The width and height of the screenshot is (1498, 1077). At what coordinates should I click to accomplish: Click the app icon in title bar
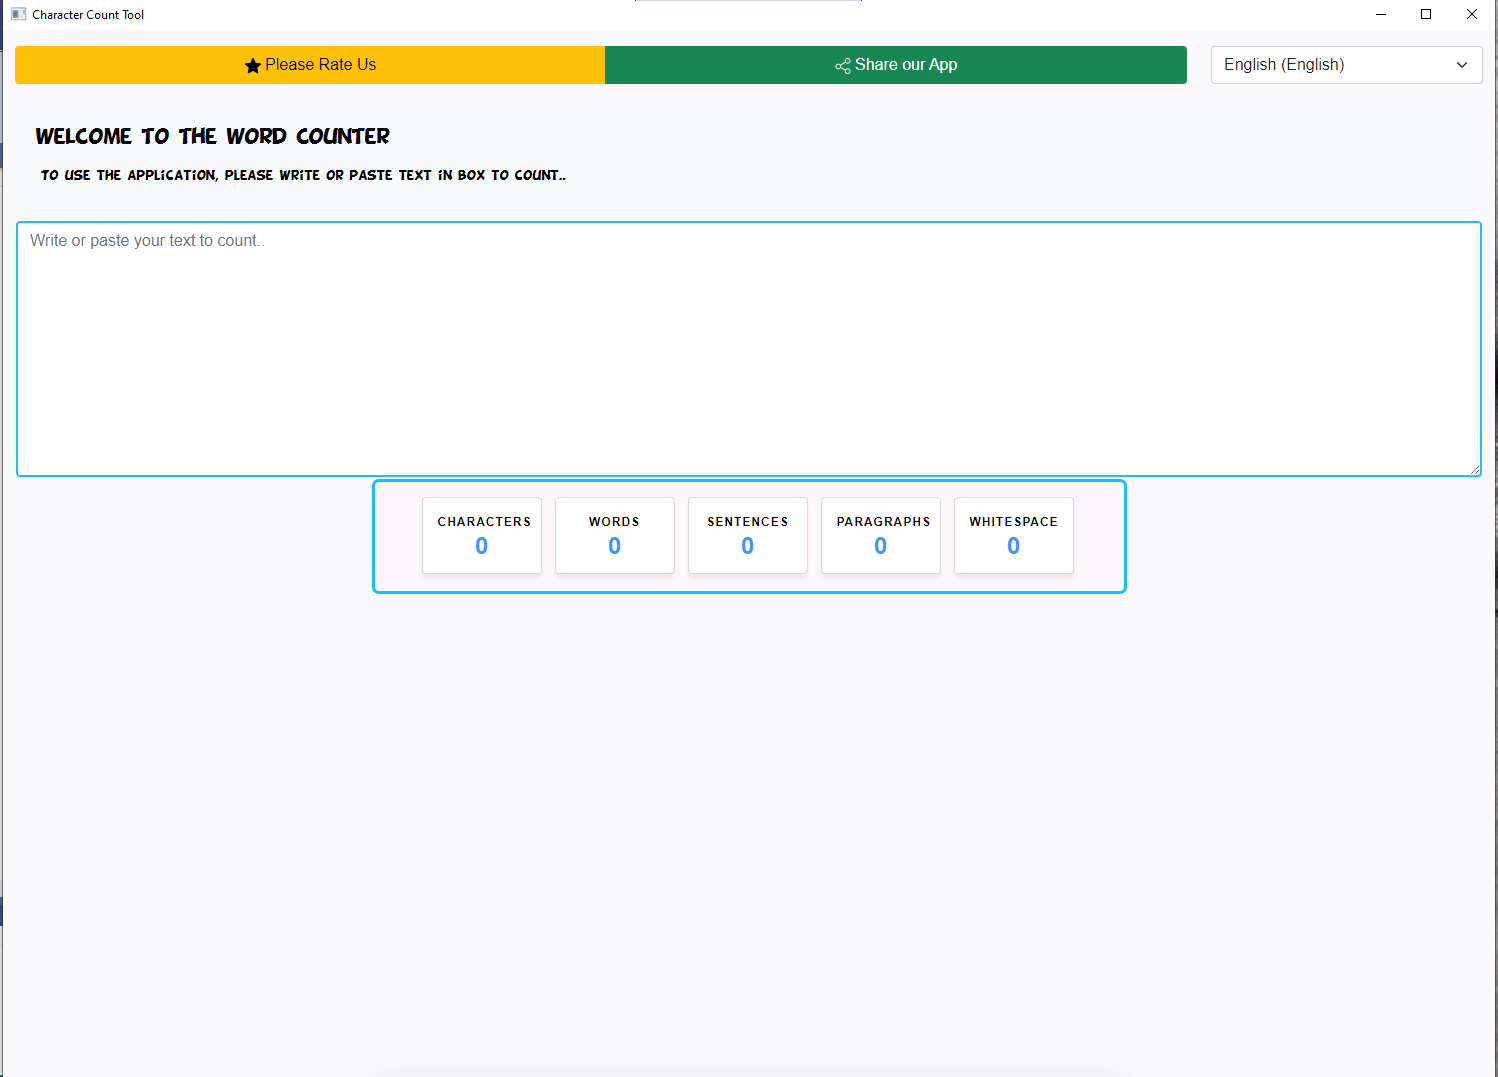[19, 14]
